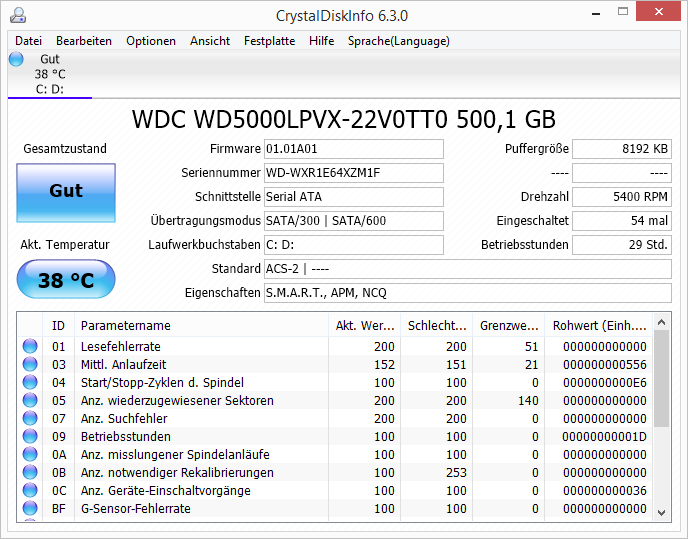The height and width of the screenshot is (539, 688).
Task: Click the scrollbar down arrow in SMART list
Action: (662, 513)
